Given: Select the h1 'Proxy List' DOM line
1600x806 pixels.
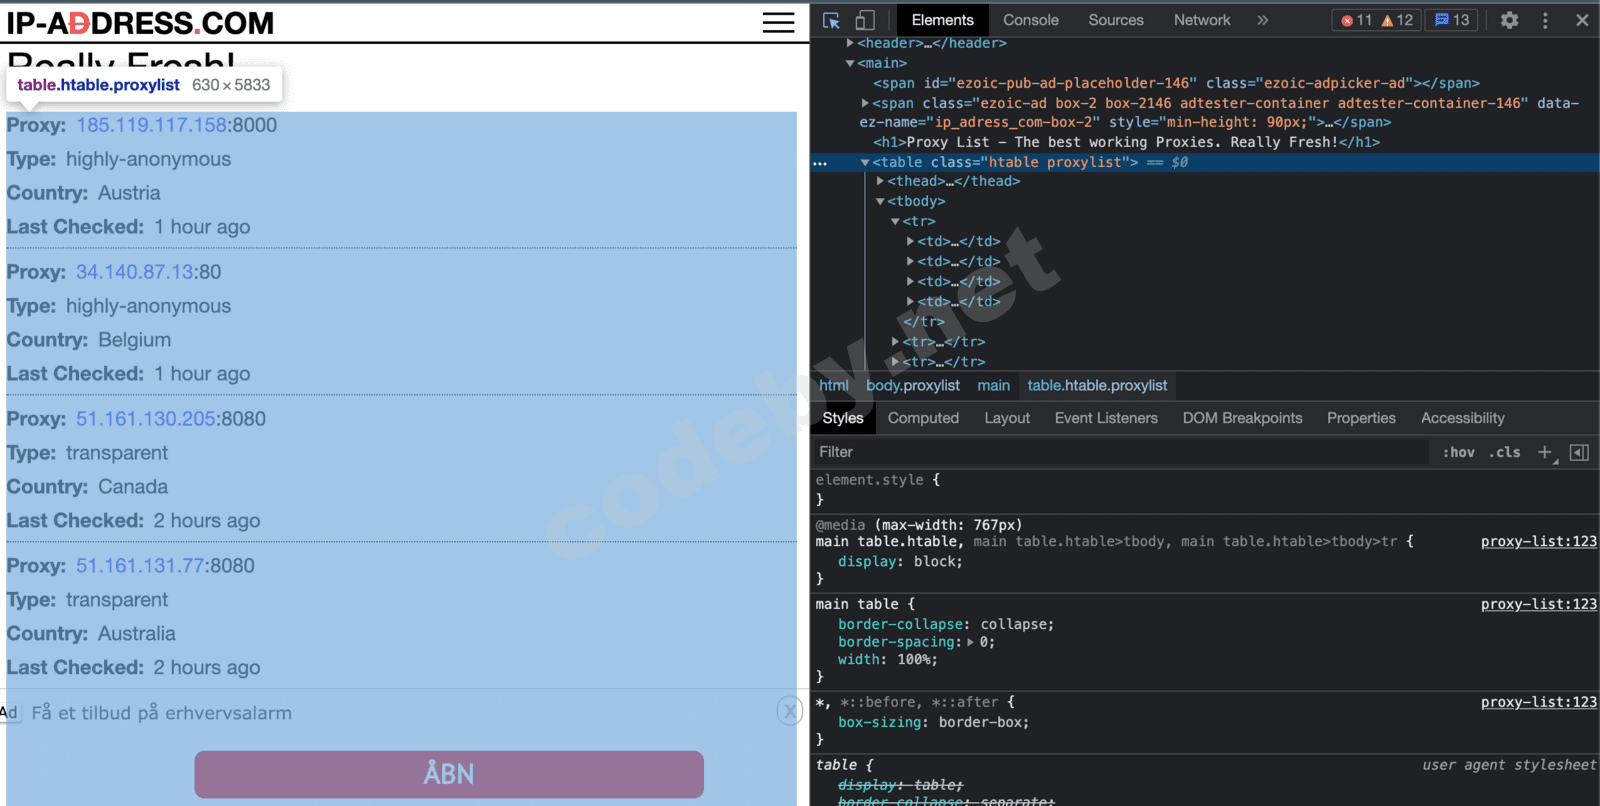Looking at the screenshot, I should 1126,142.
